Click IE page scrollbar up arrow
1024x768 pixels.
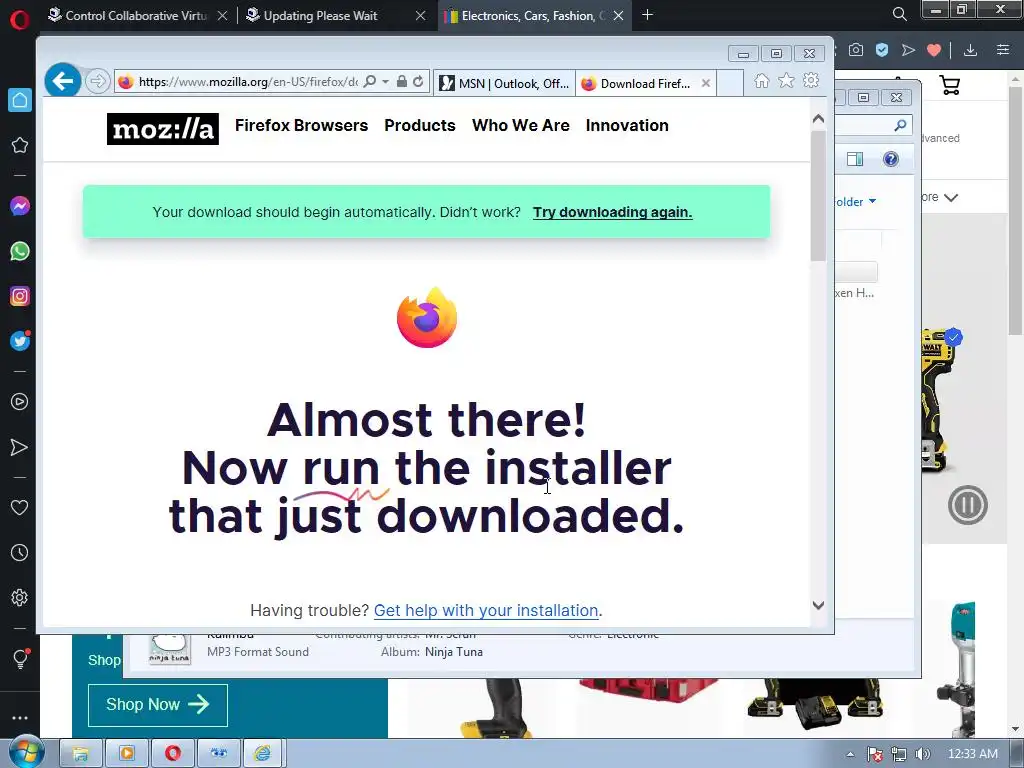818,119
